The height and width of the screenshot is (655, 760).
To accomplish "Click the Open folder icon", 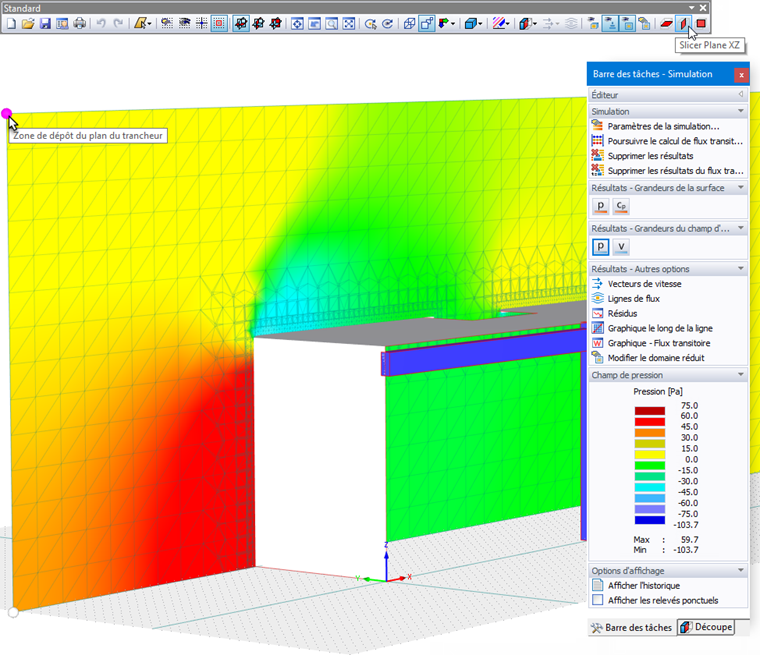I will click(x=28, y=24).
